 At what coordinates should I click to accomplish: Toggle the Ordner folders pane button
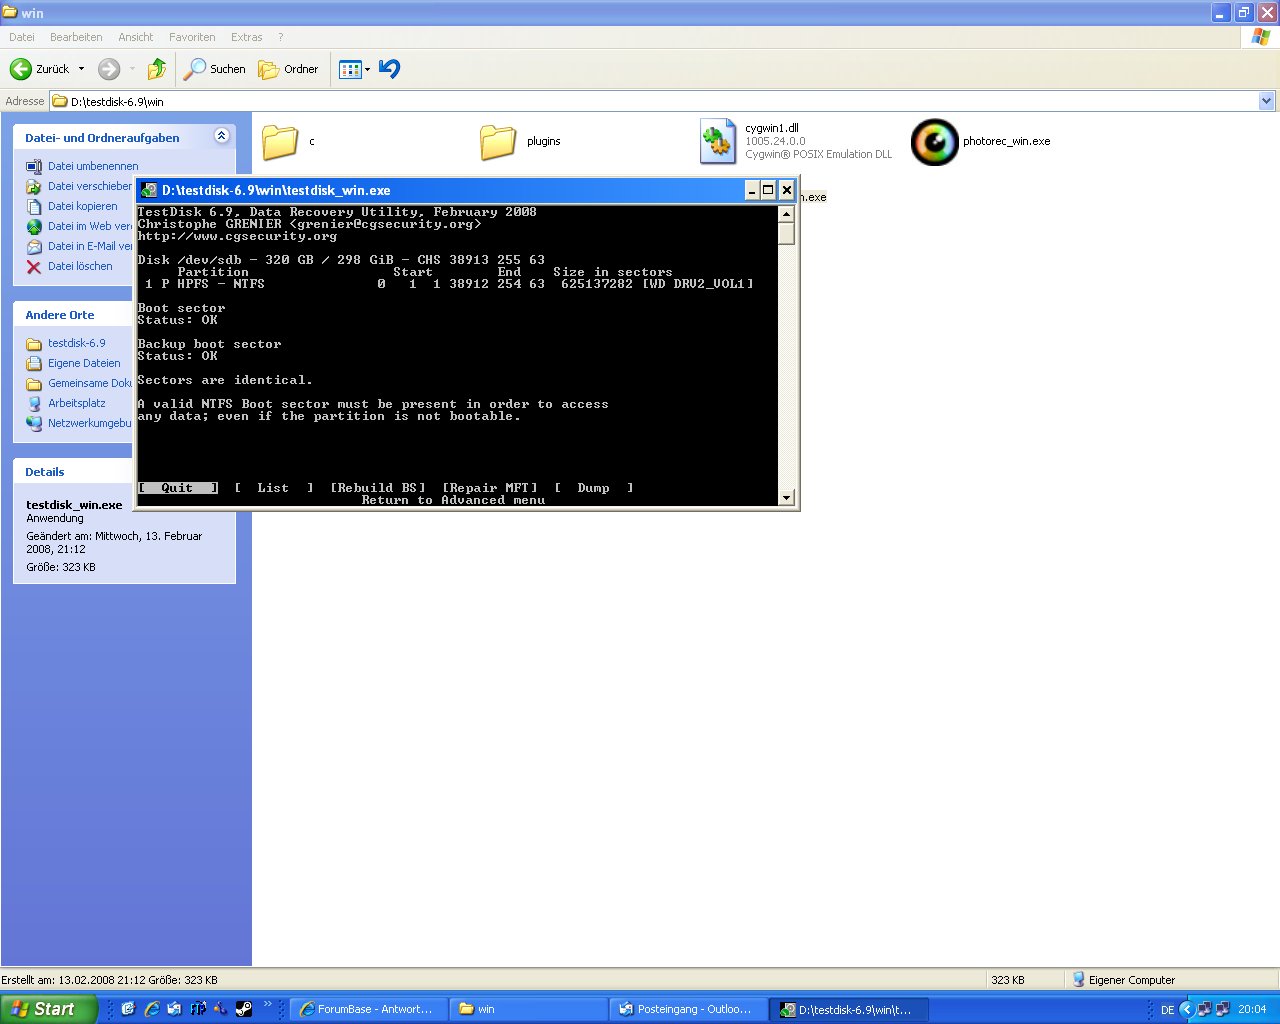288,69
